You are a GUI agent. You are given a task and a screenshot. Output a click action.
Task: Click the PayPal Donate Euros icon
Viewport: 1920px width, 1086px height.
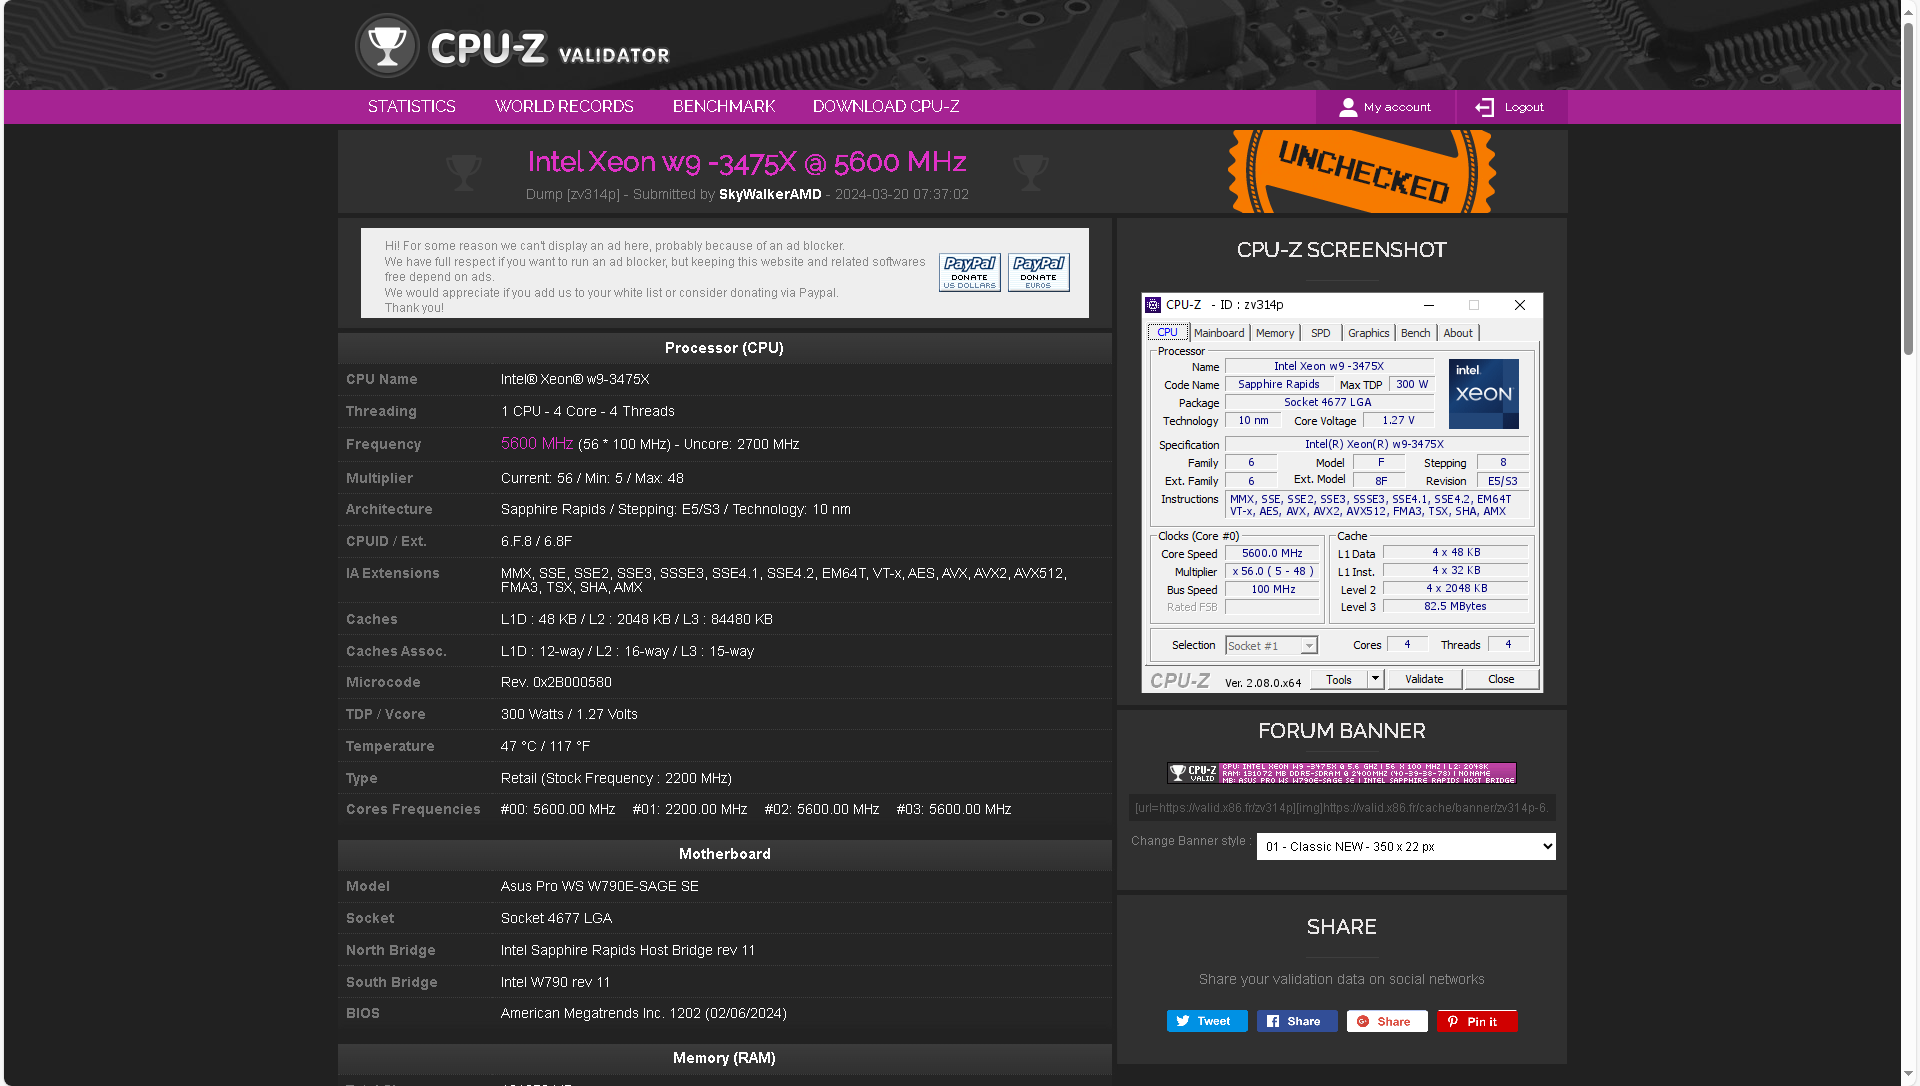[x=1038, y=272]
